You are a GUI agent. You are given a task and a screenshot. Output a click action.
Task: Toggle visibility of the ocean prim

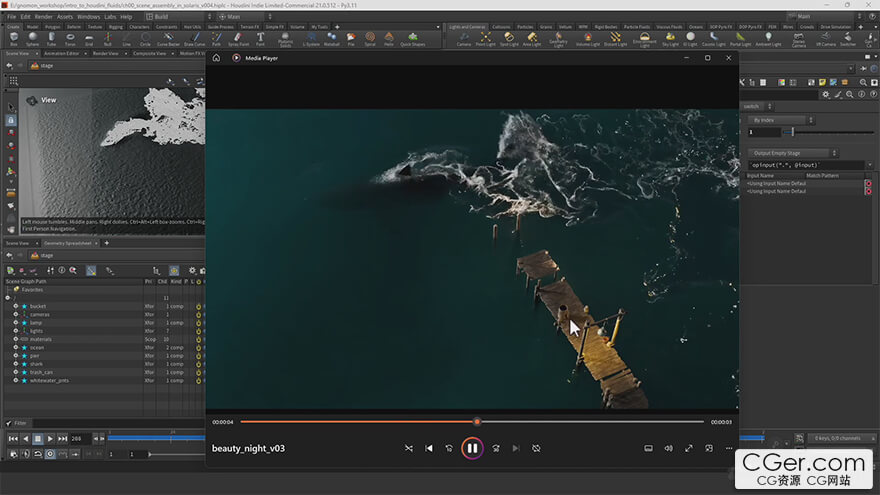16,347
